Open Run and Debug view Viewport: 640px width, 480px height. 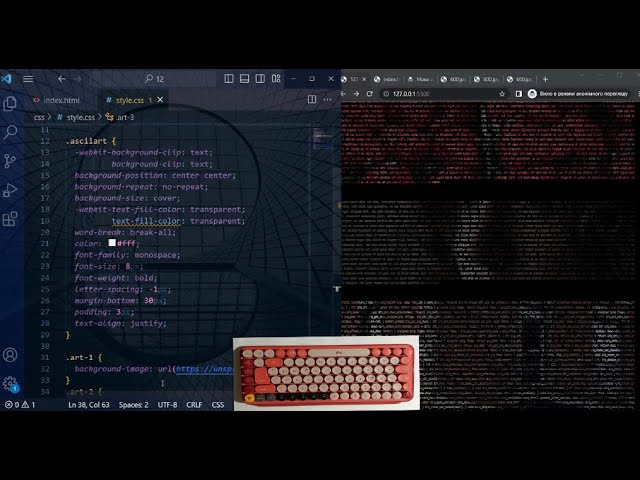pyautogui.click(x=10, y=190)
